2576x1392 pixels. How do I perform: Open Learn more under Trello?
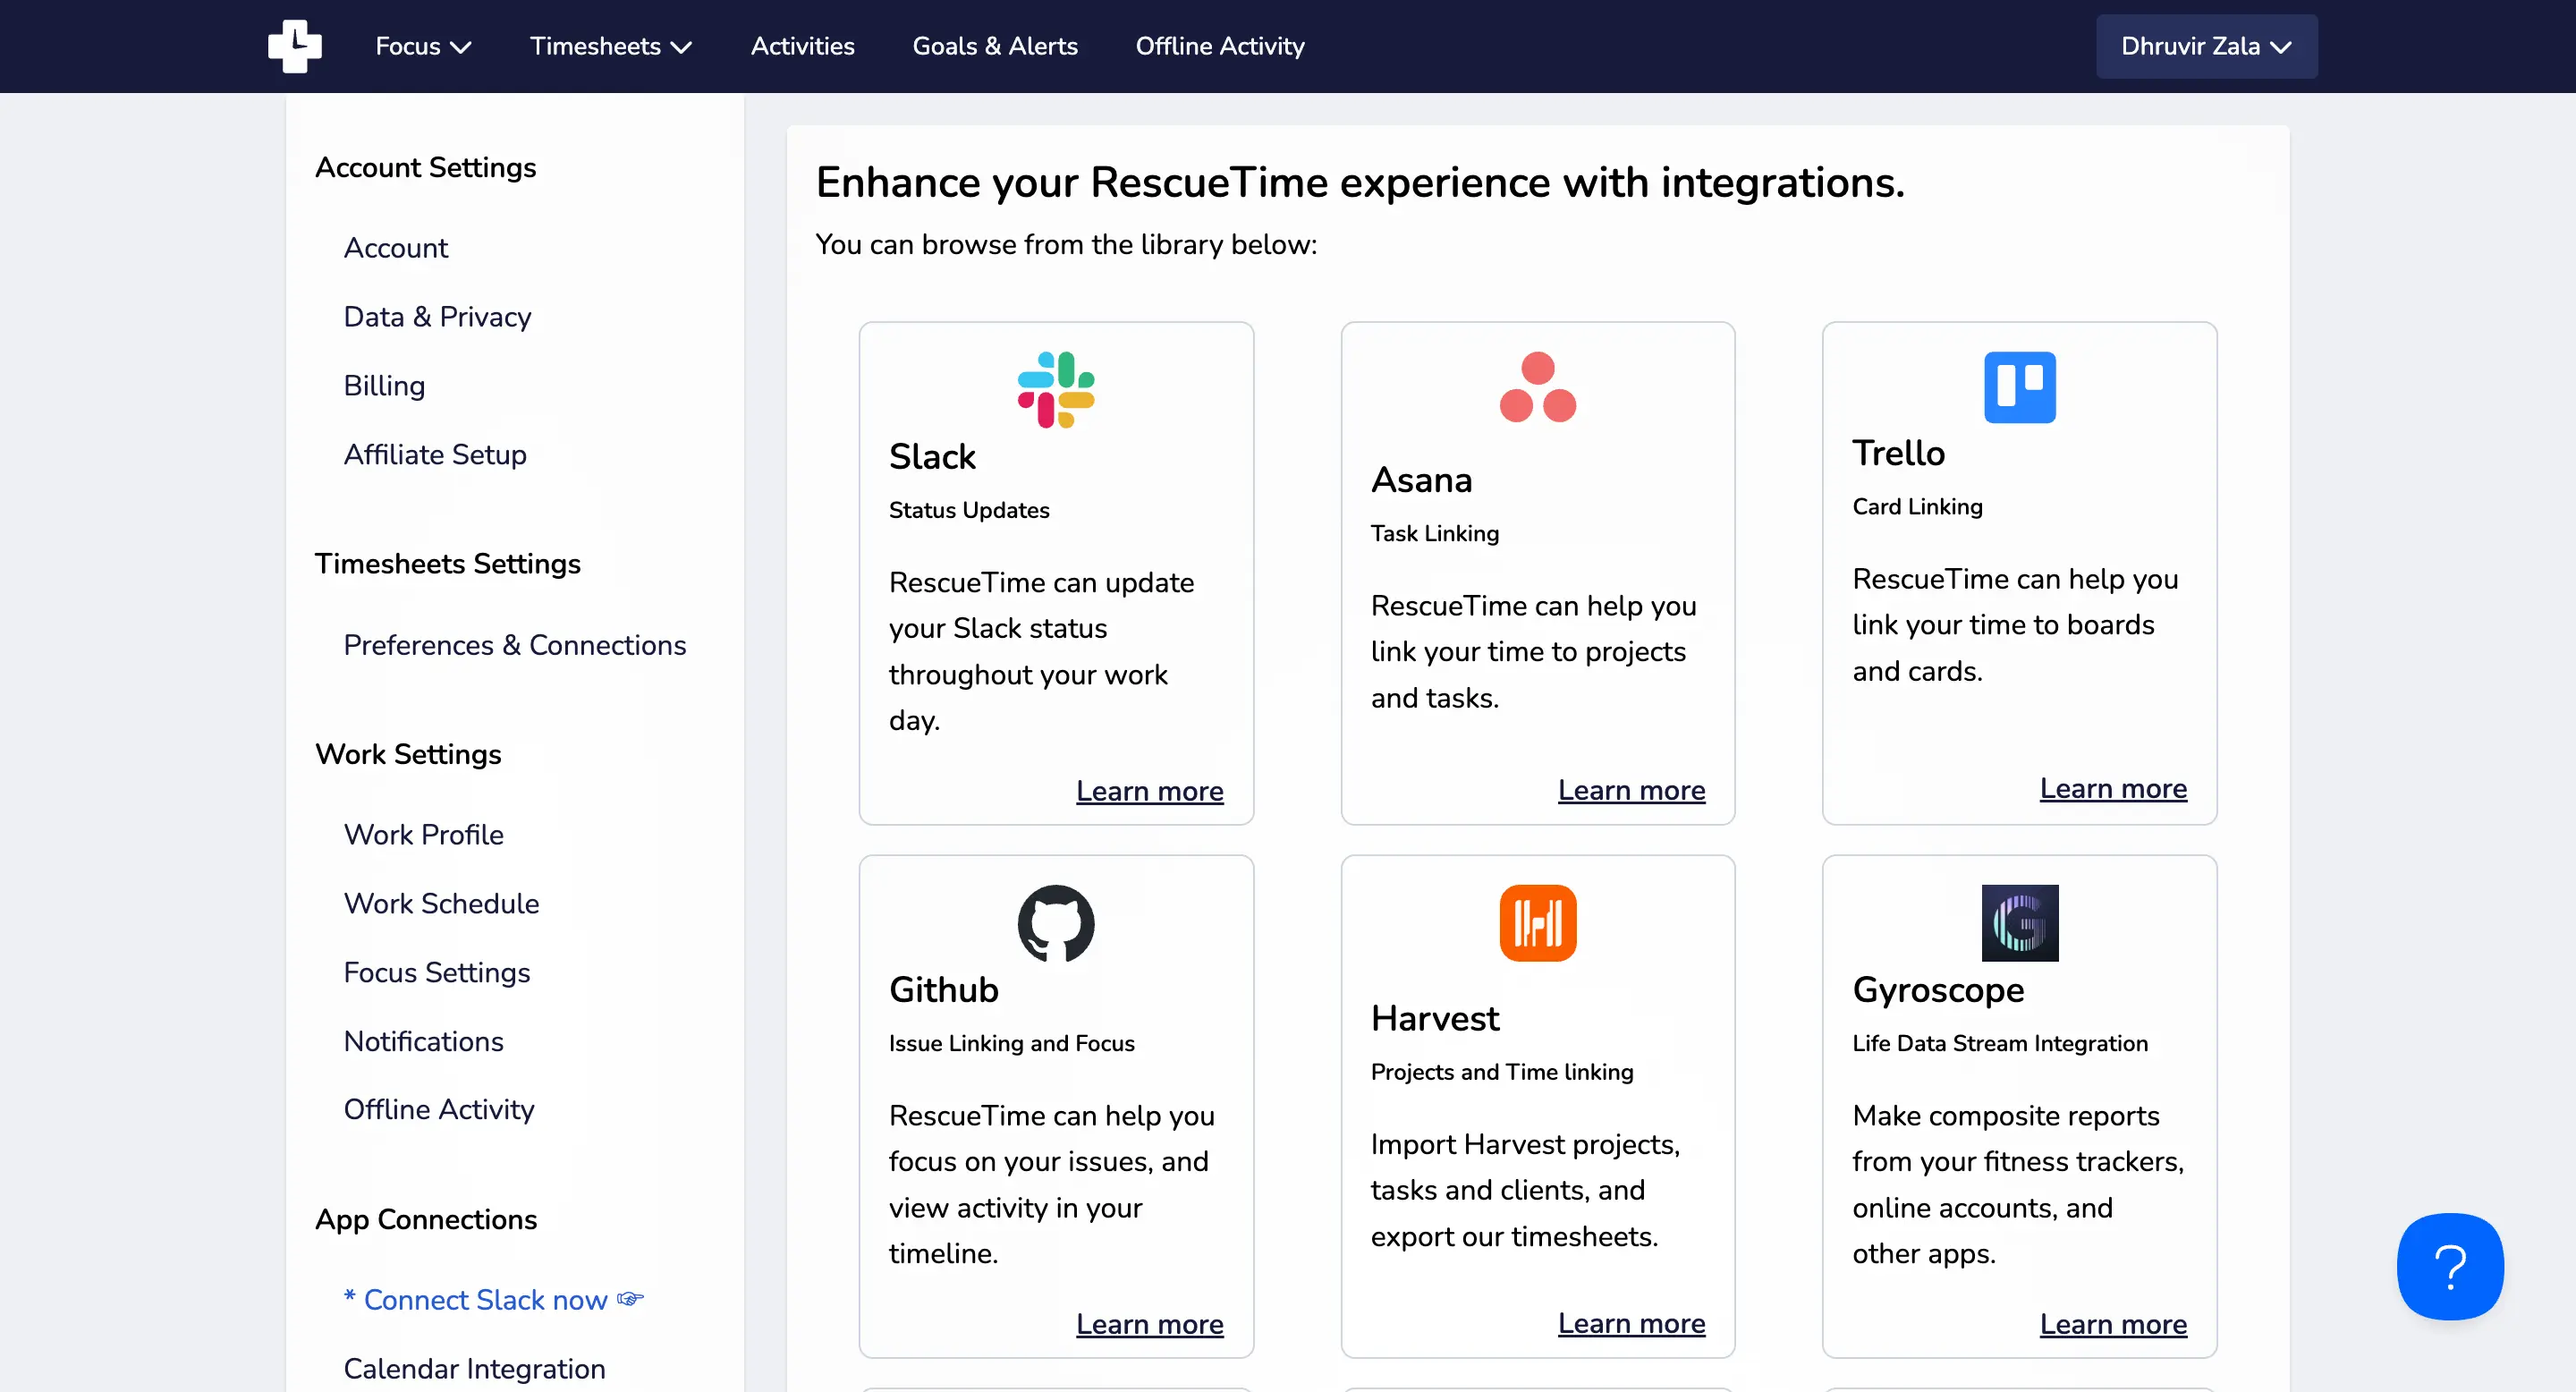point(2113,788)
